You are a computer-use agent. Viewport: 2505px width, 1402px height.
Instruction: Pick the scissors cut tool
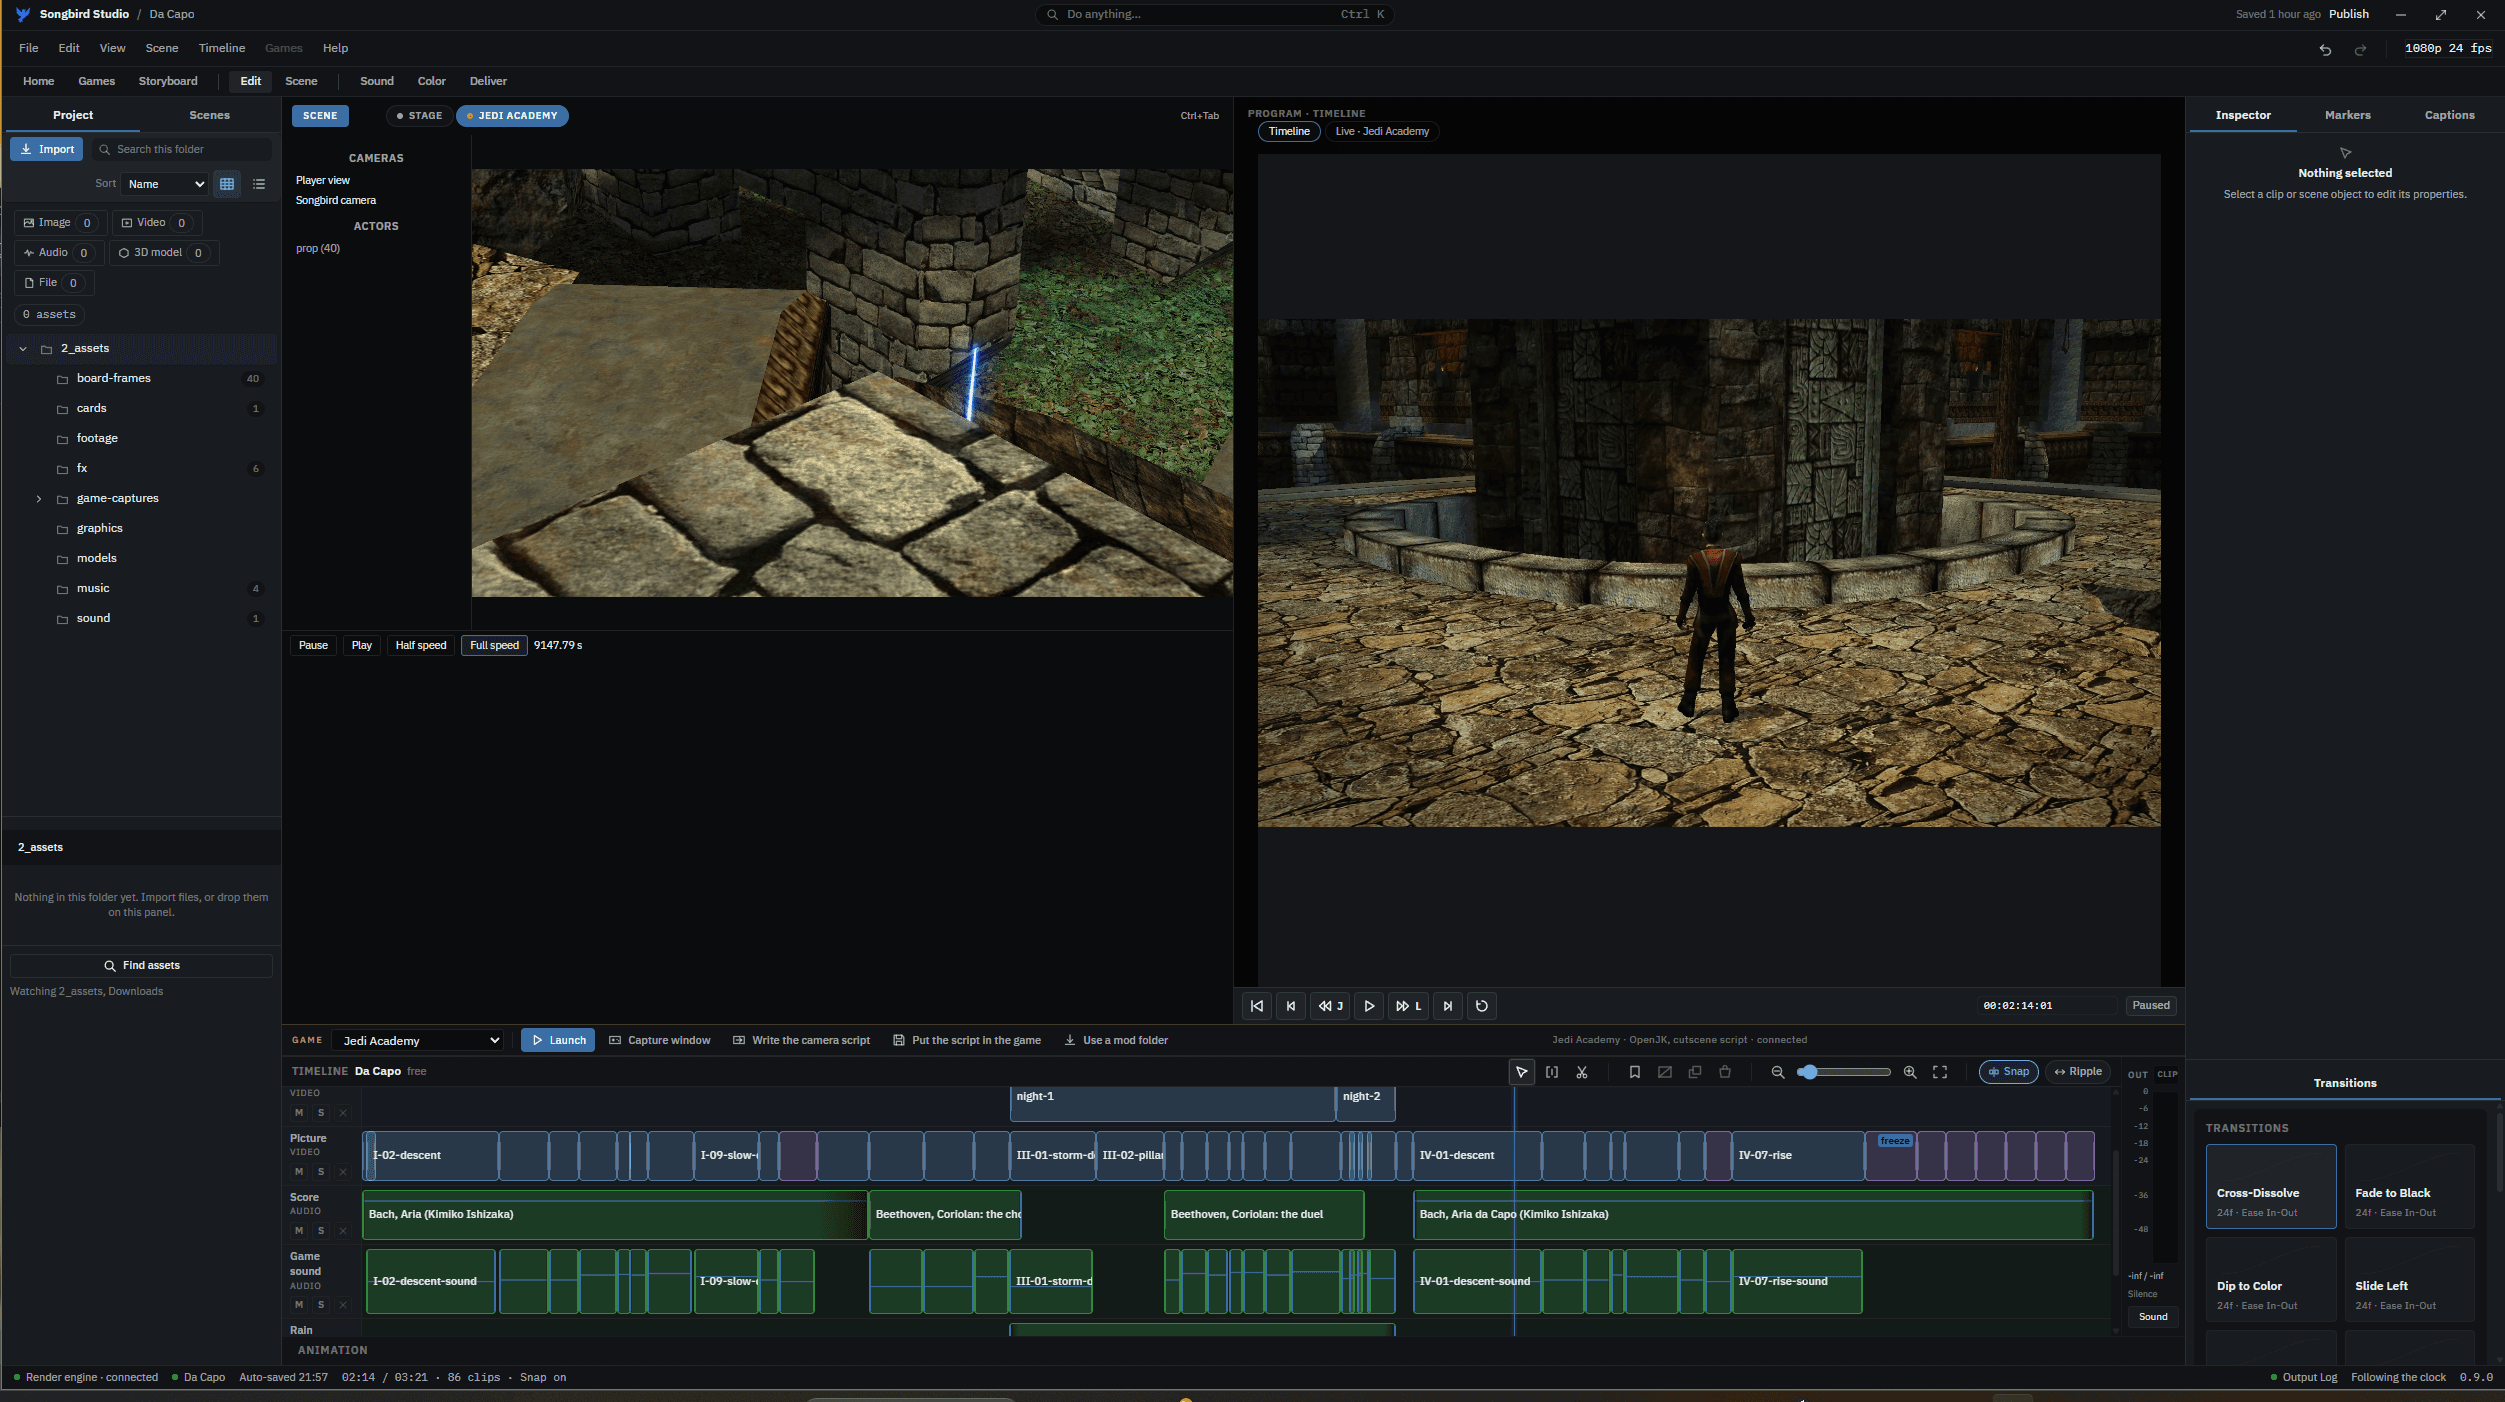click(1582, 1072)
